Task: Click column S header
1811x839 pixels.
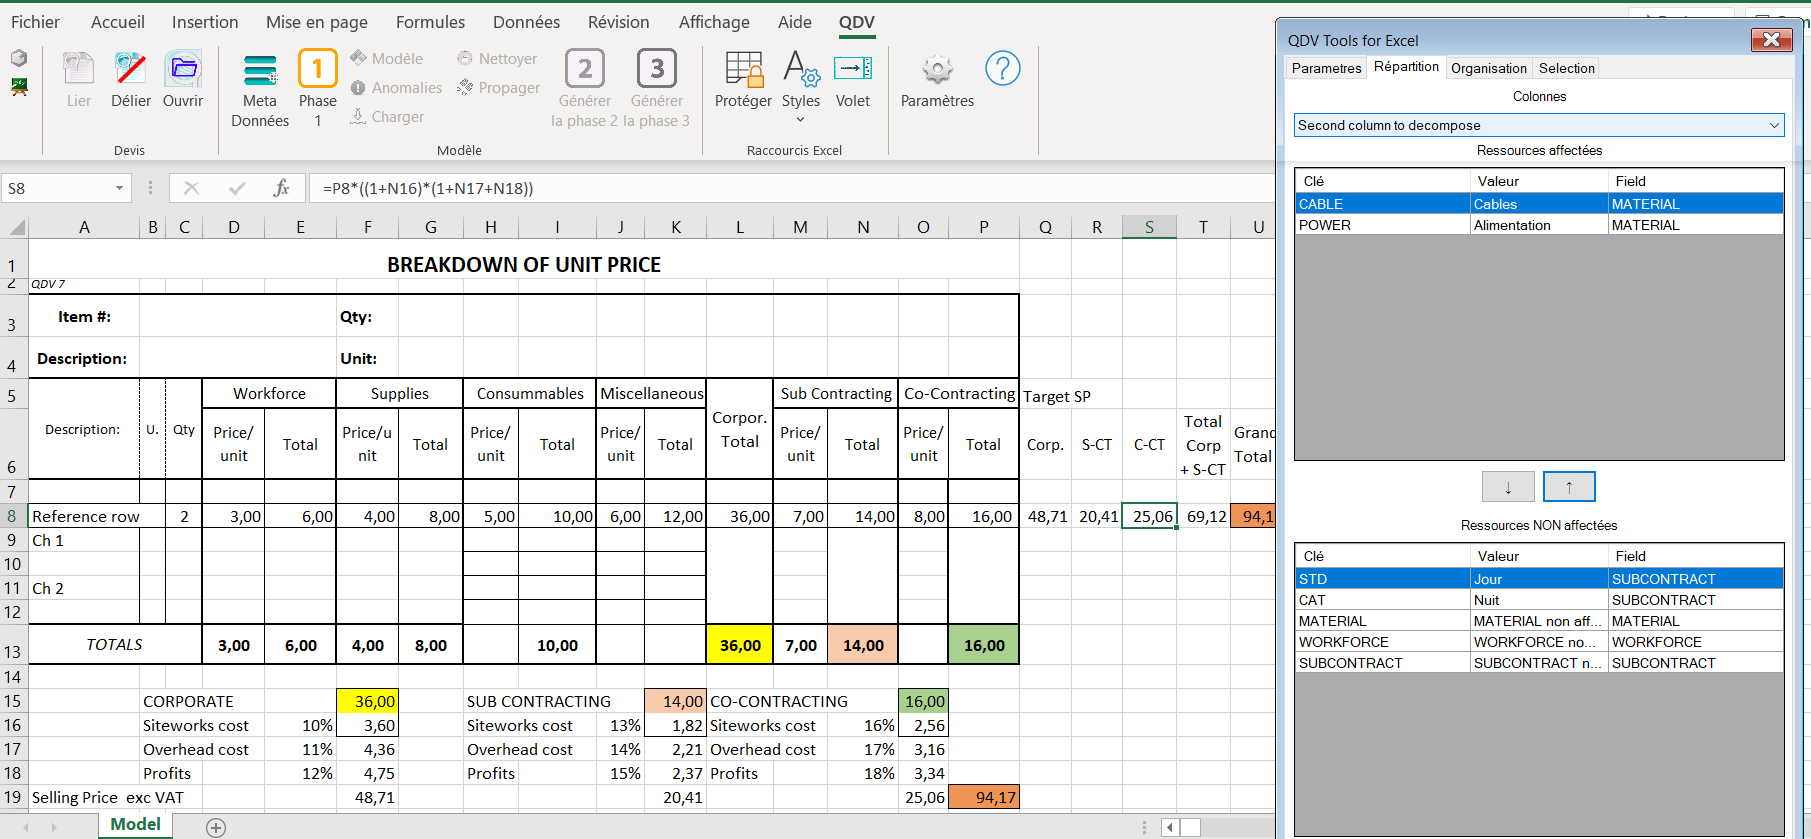Action: point(1149,227)
